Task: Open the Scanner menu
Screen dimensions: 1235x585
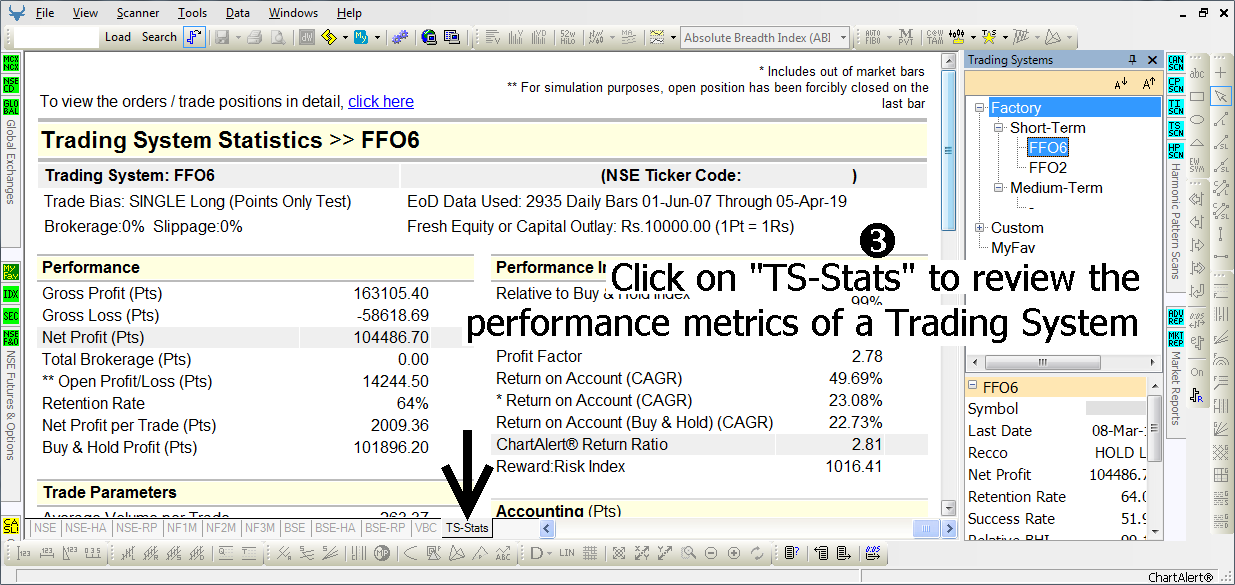Action: point(137,13)
